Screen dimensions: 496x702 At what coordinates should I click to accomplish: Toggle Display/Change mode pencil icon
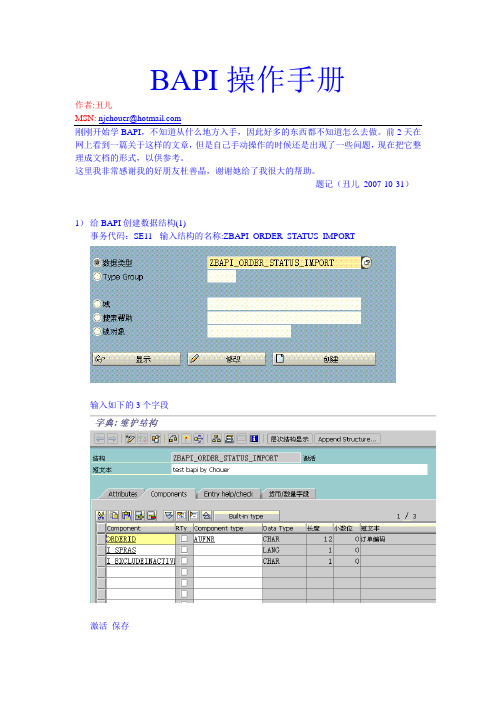130,439
